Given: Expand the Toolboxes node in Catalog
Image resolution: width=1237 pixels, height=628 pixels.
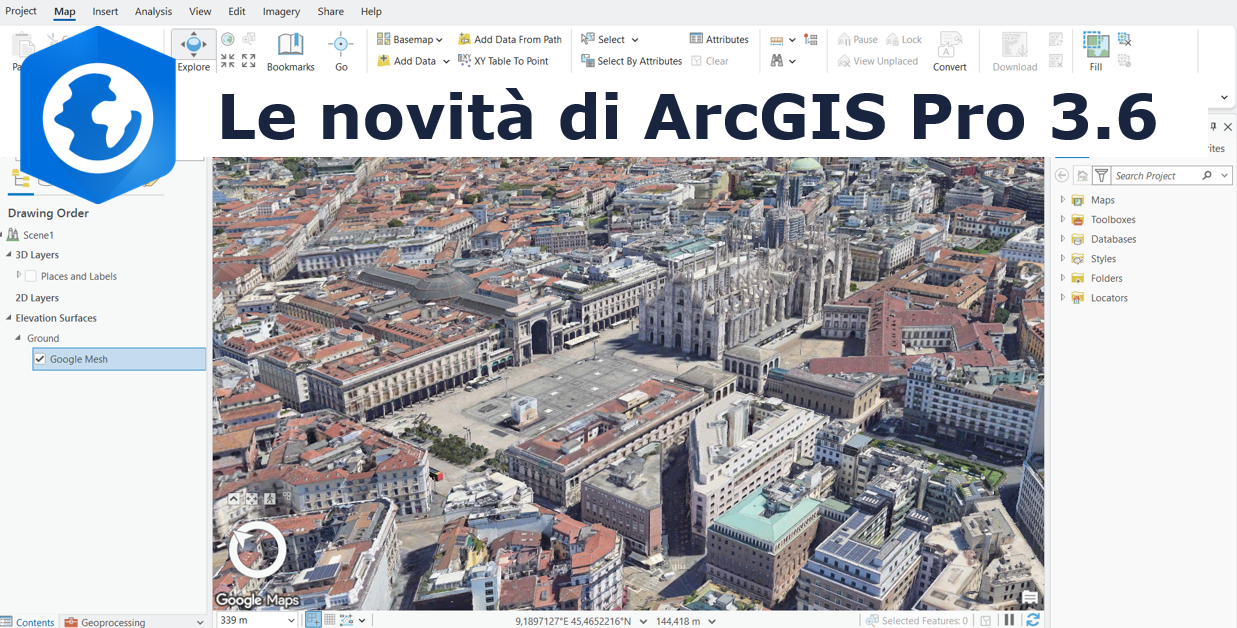Looking at the screenshot, I should 1062,219.
